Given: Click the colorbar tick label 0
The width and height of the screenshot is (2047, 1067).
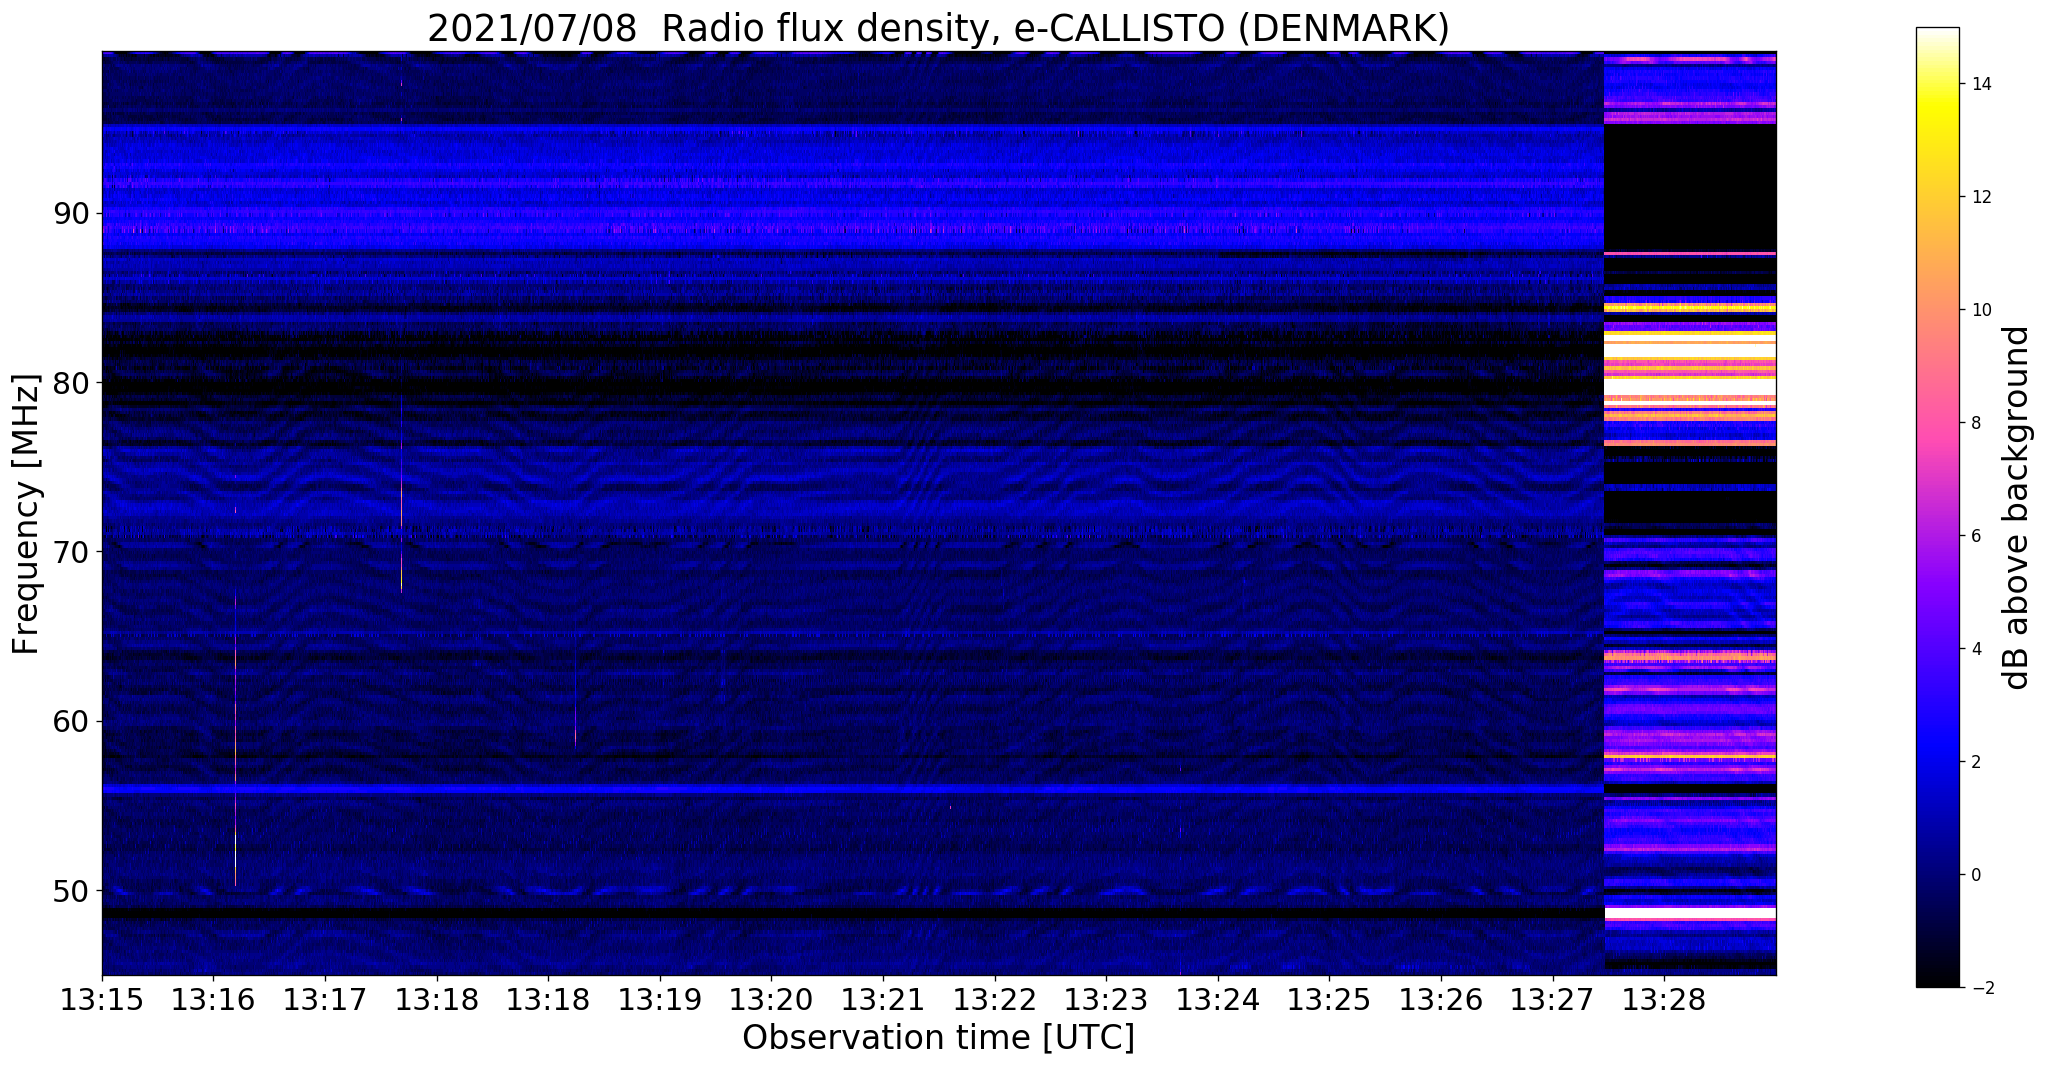Looking at the screenshot, I should (1975, 875).
